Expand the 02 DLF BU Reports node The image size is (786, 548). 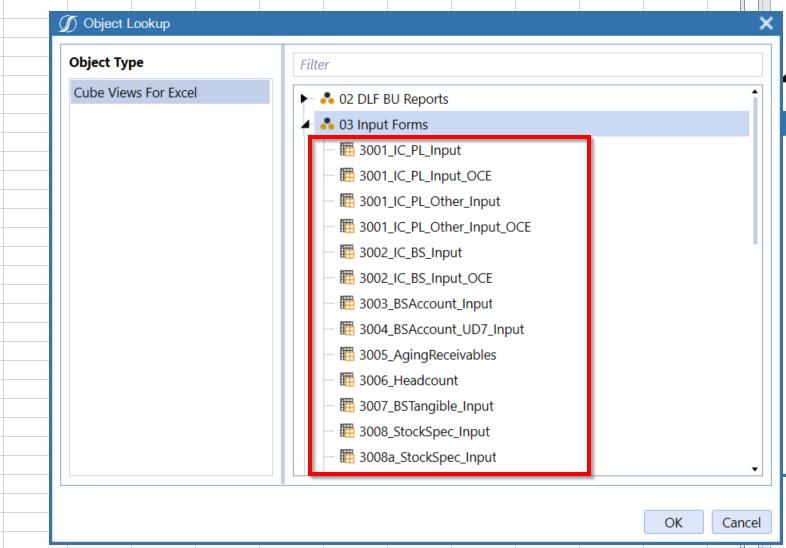pyautogui.click(x=304, y=99)
